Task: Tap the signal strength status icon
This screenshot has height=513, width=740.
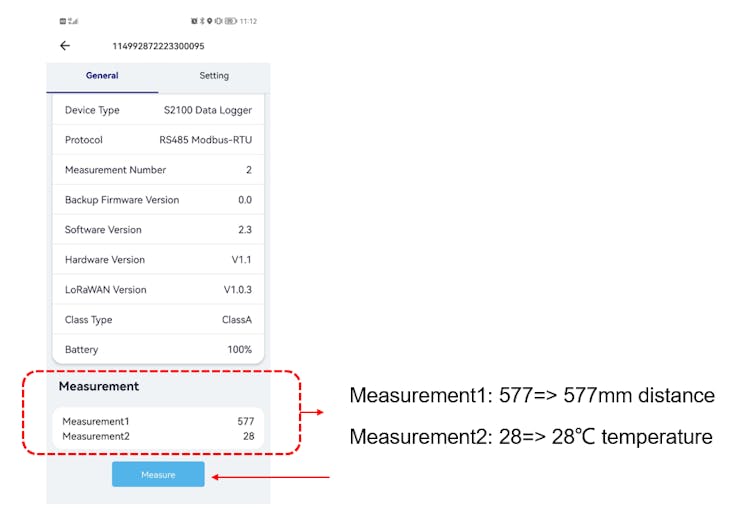Action: pyautogui.click(x=73, y=21)
